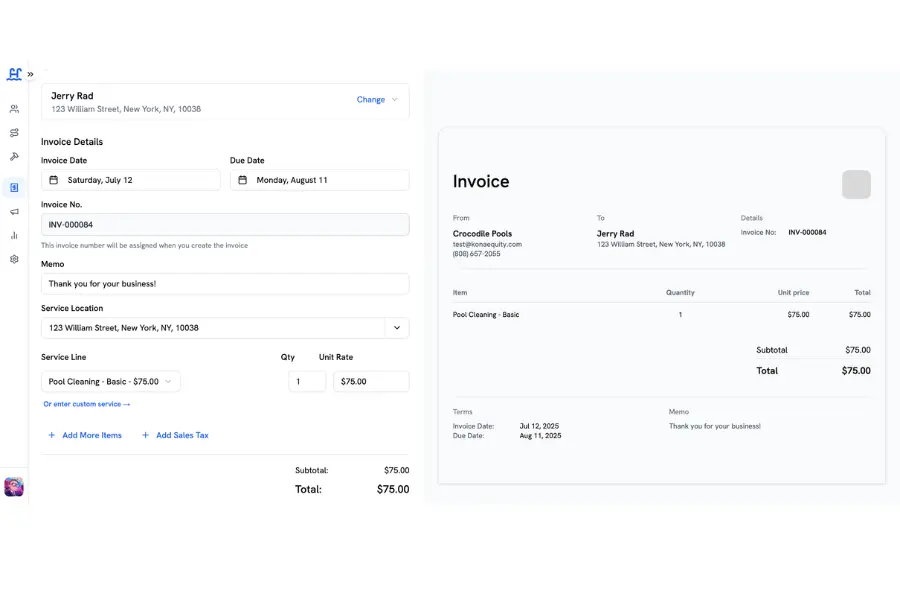Open the tools hammer icon in sidebar
Image resolution: width=900 pixels, height=600 pixels.
(14, 156)
